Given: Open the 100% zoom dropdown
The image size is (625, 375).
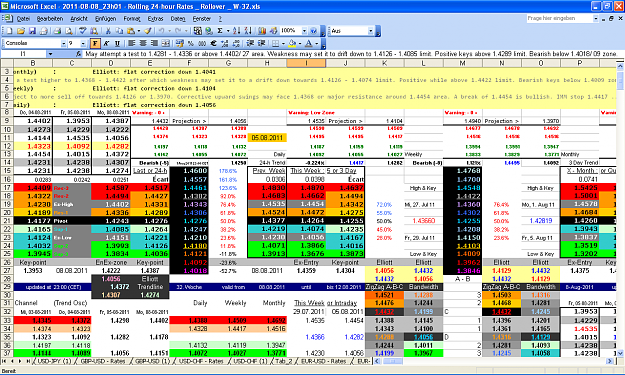Looking at the screenshot, I should coord(304,31).
